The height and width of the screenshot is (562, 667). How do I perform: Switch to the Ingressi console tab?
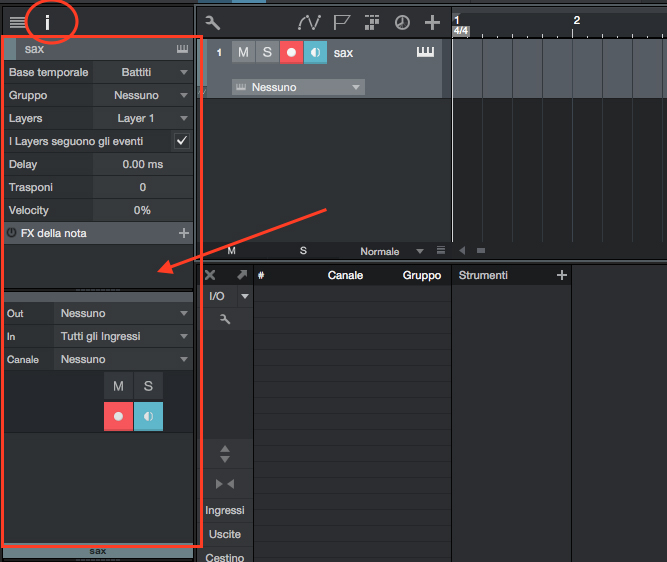224,510
